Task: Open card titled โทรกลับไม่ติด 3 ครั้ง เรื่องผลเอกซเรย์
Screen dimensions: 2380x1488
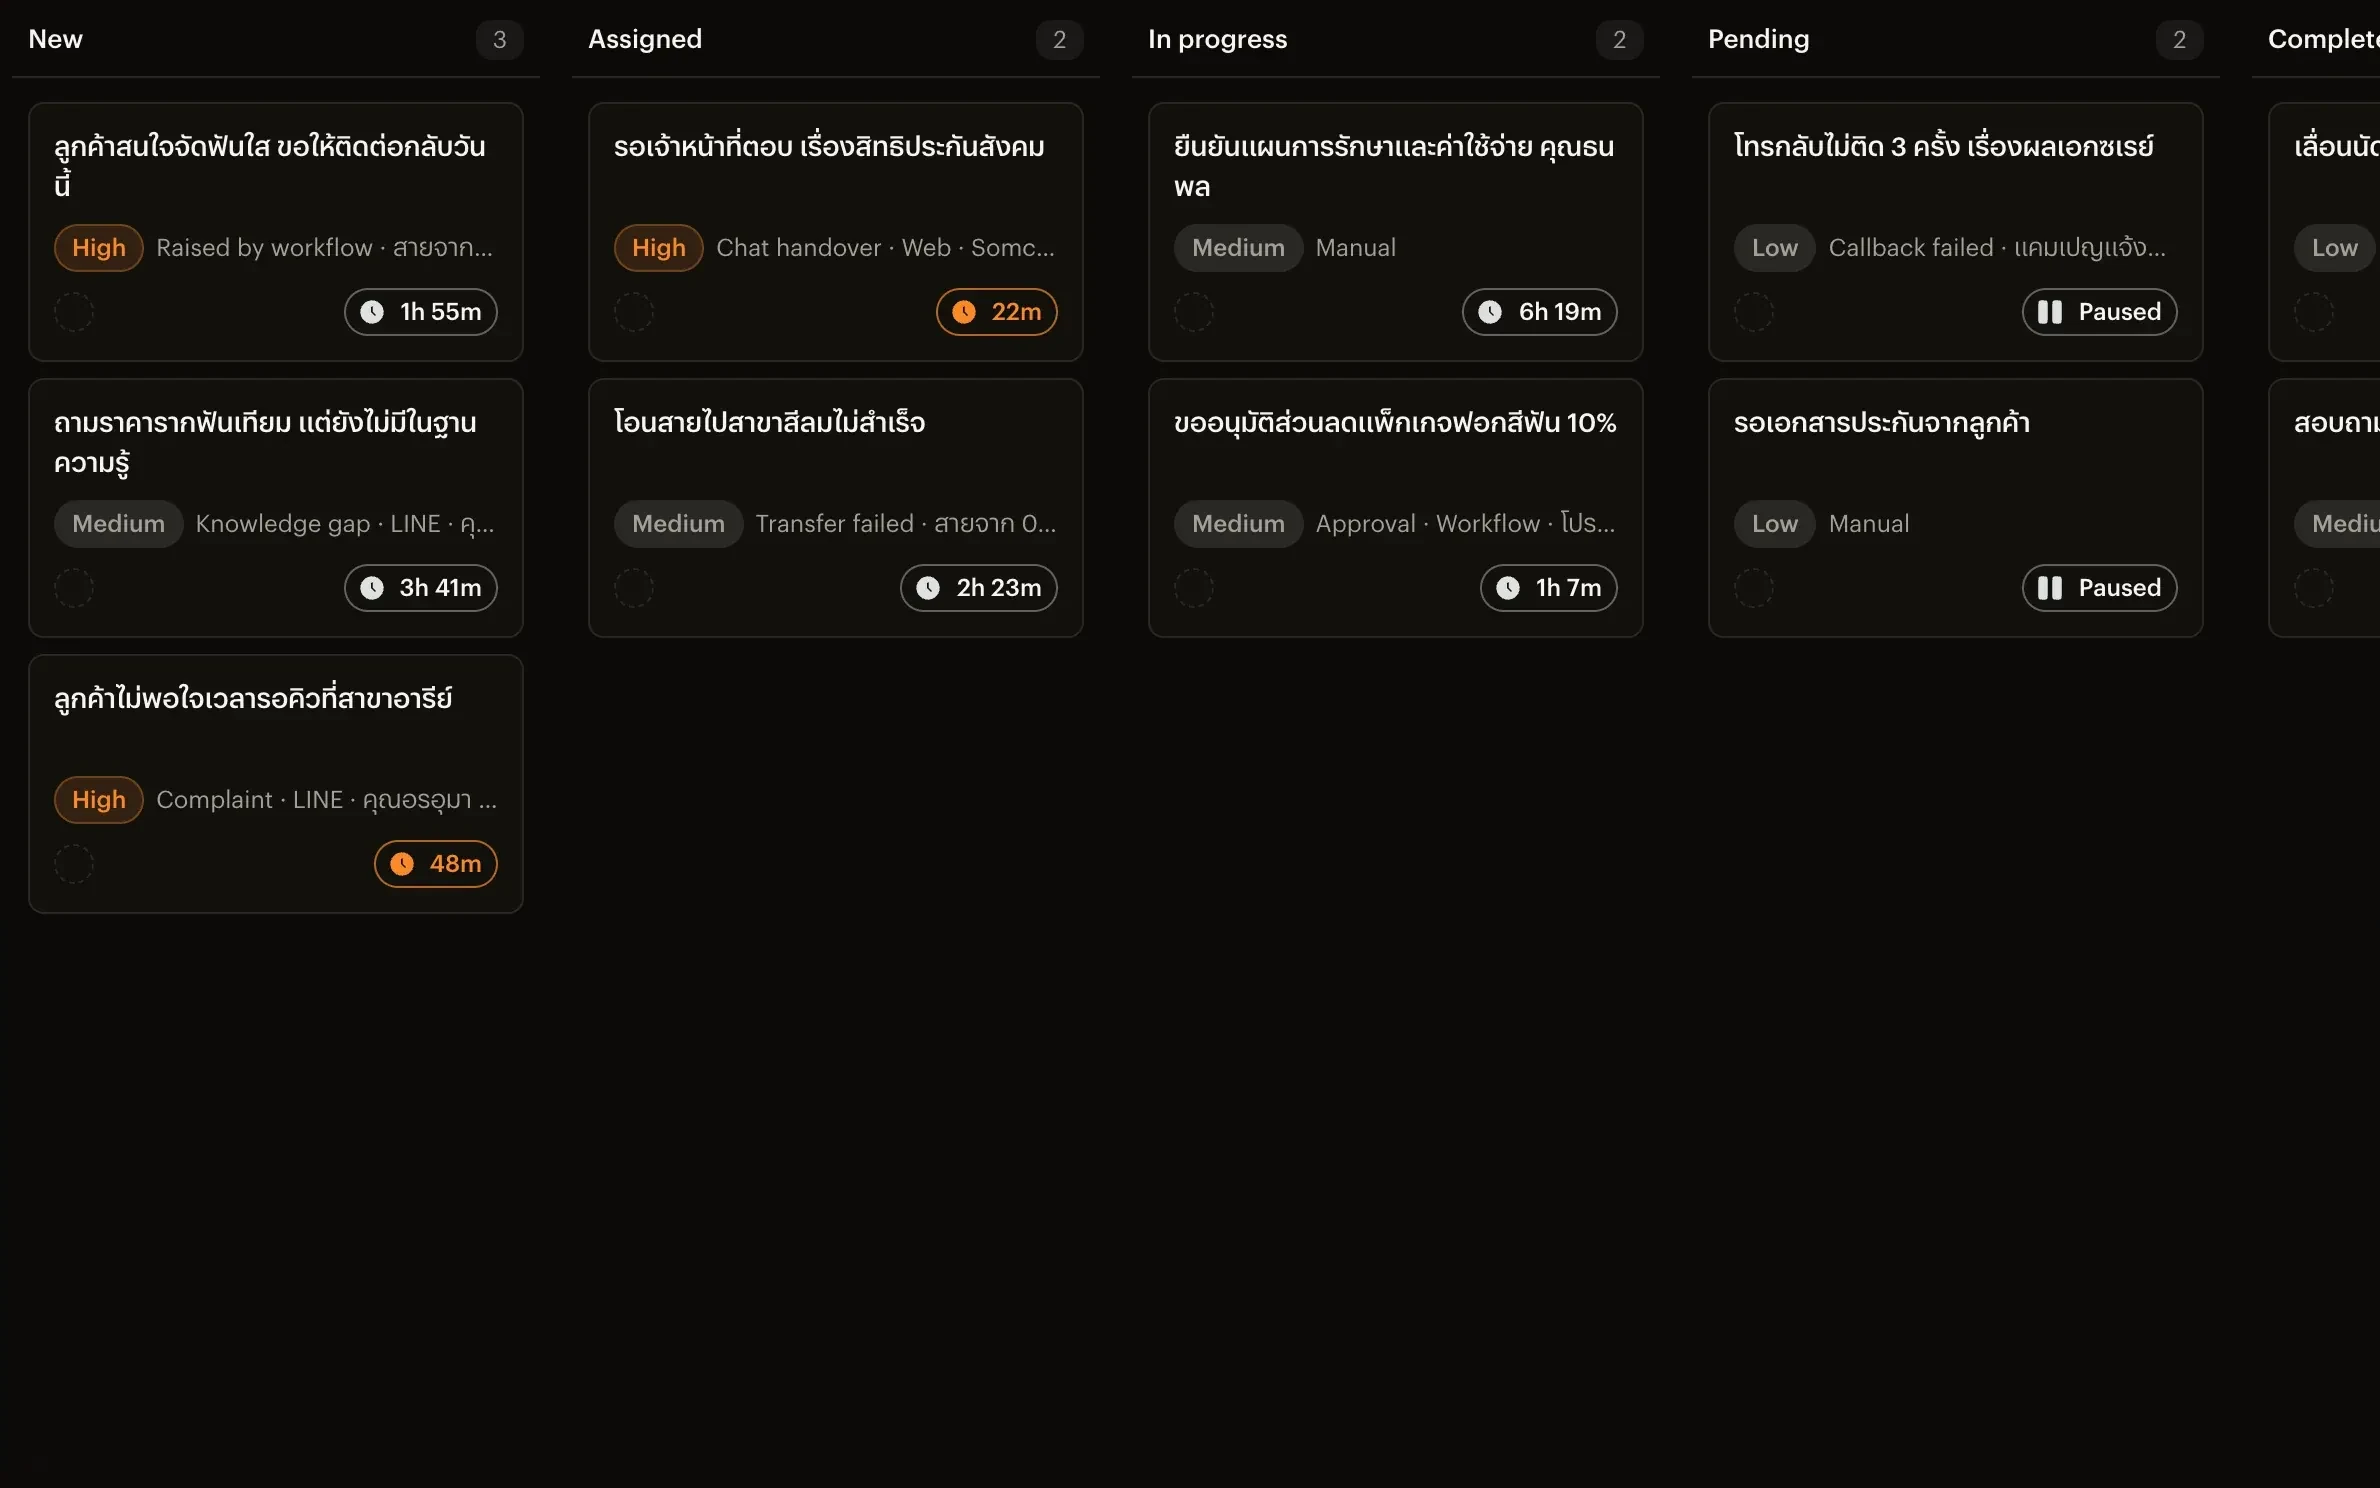Action: coord(1956,232)
